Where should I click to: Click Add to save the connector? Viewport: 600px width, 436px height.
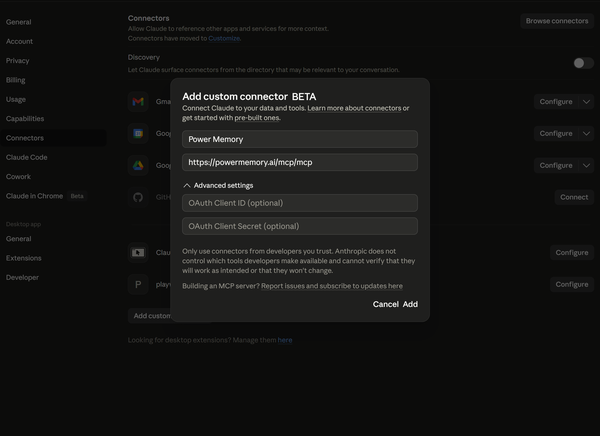coord(410,304)
